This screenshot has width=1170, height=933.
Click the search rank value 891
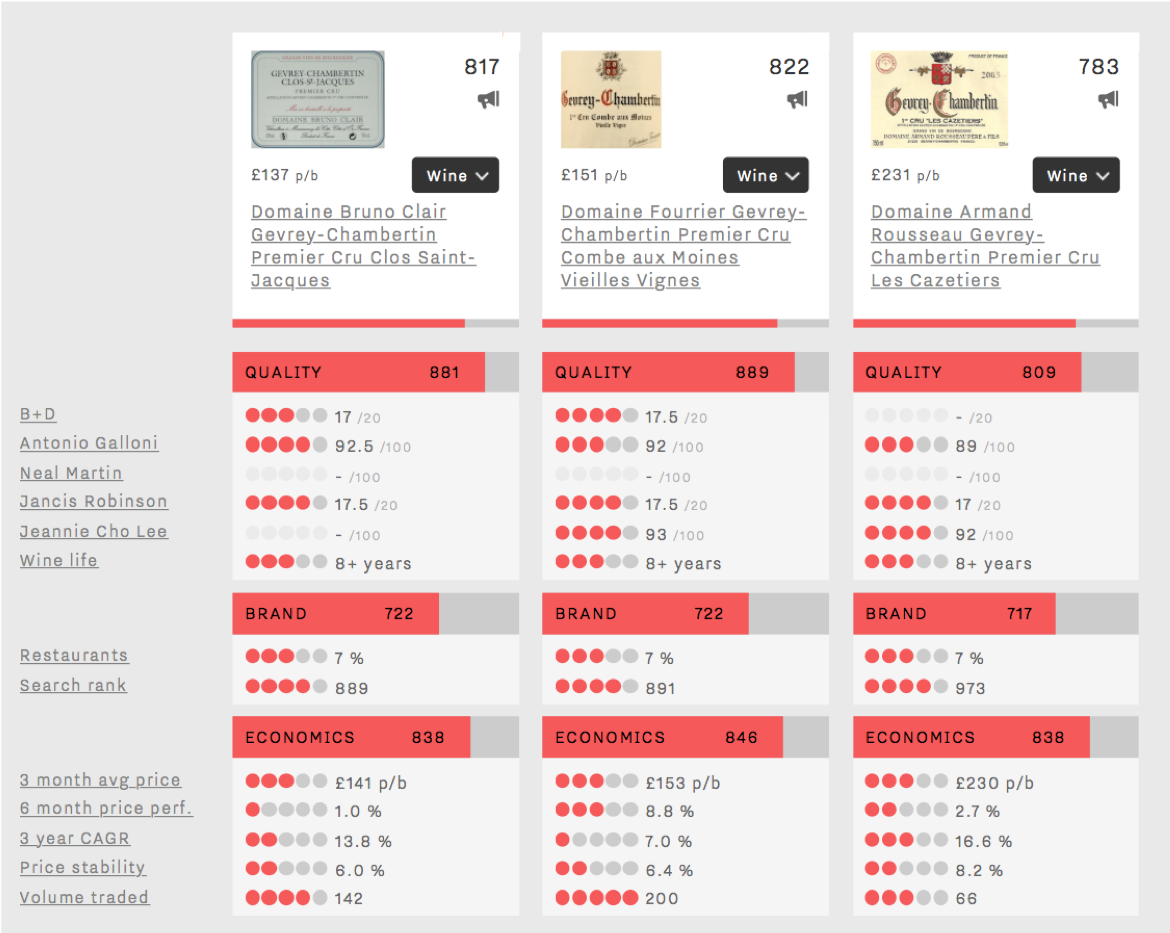coord(660,688)
